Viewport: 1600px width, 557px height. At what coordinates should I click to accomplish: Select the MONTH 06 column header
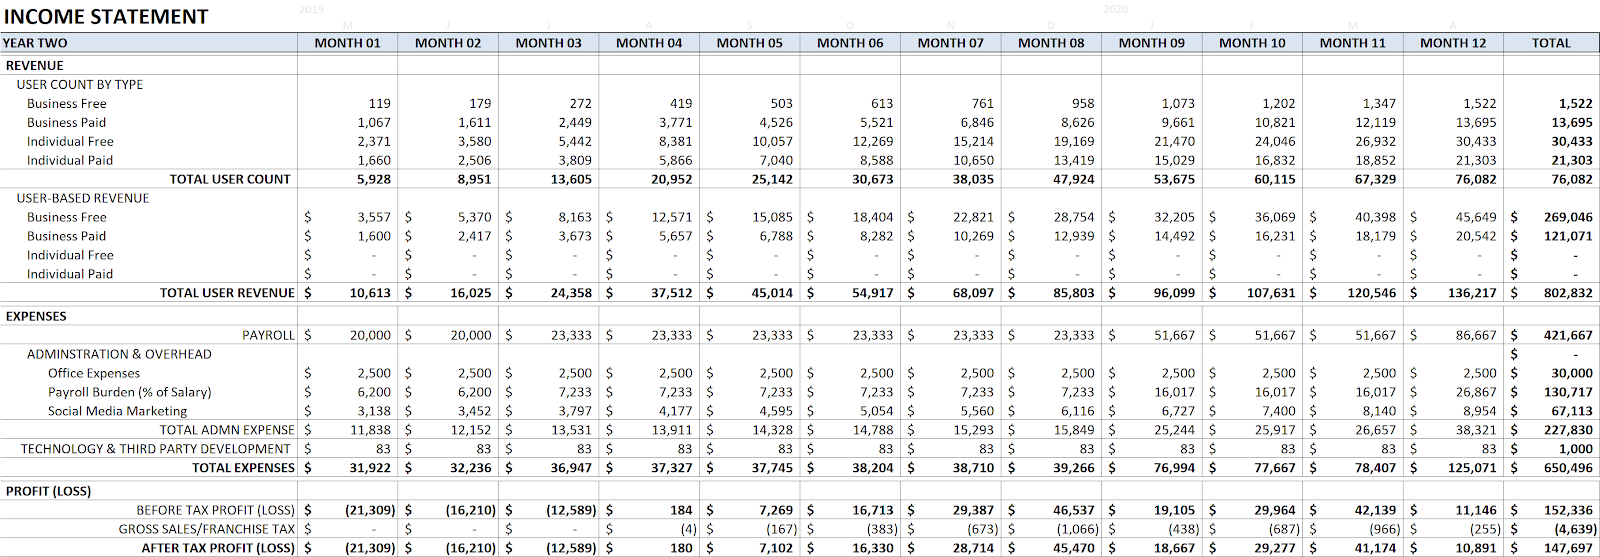click(x=850, y=43)
